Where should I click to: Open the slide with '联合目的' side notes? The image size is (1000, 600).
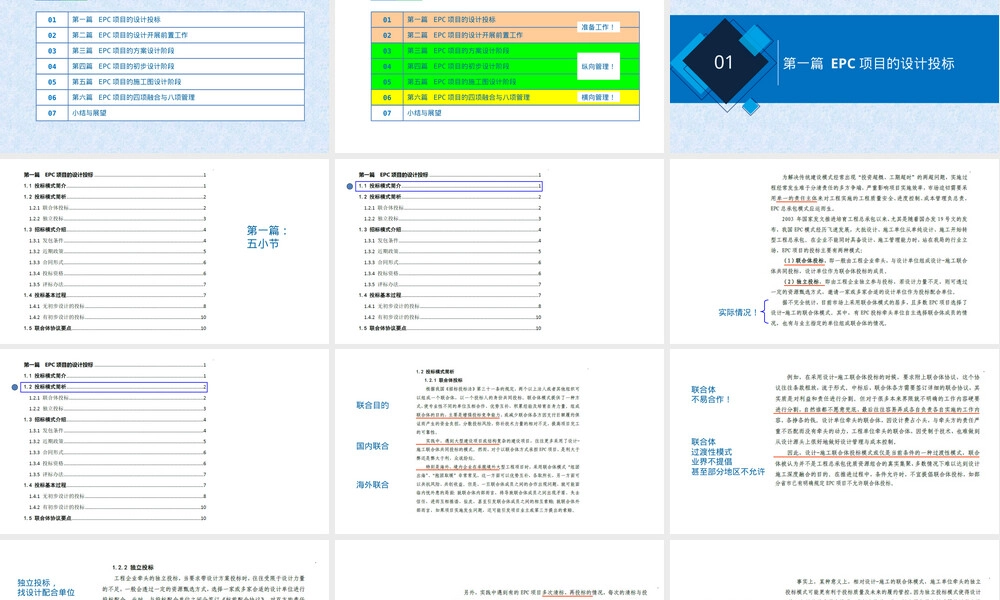tap(499, 441)
